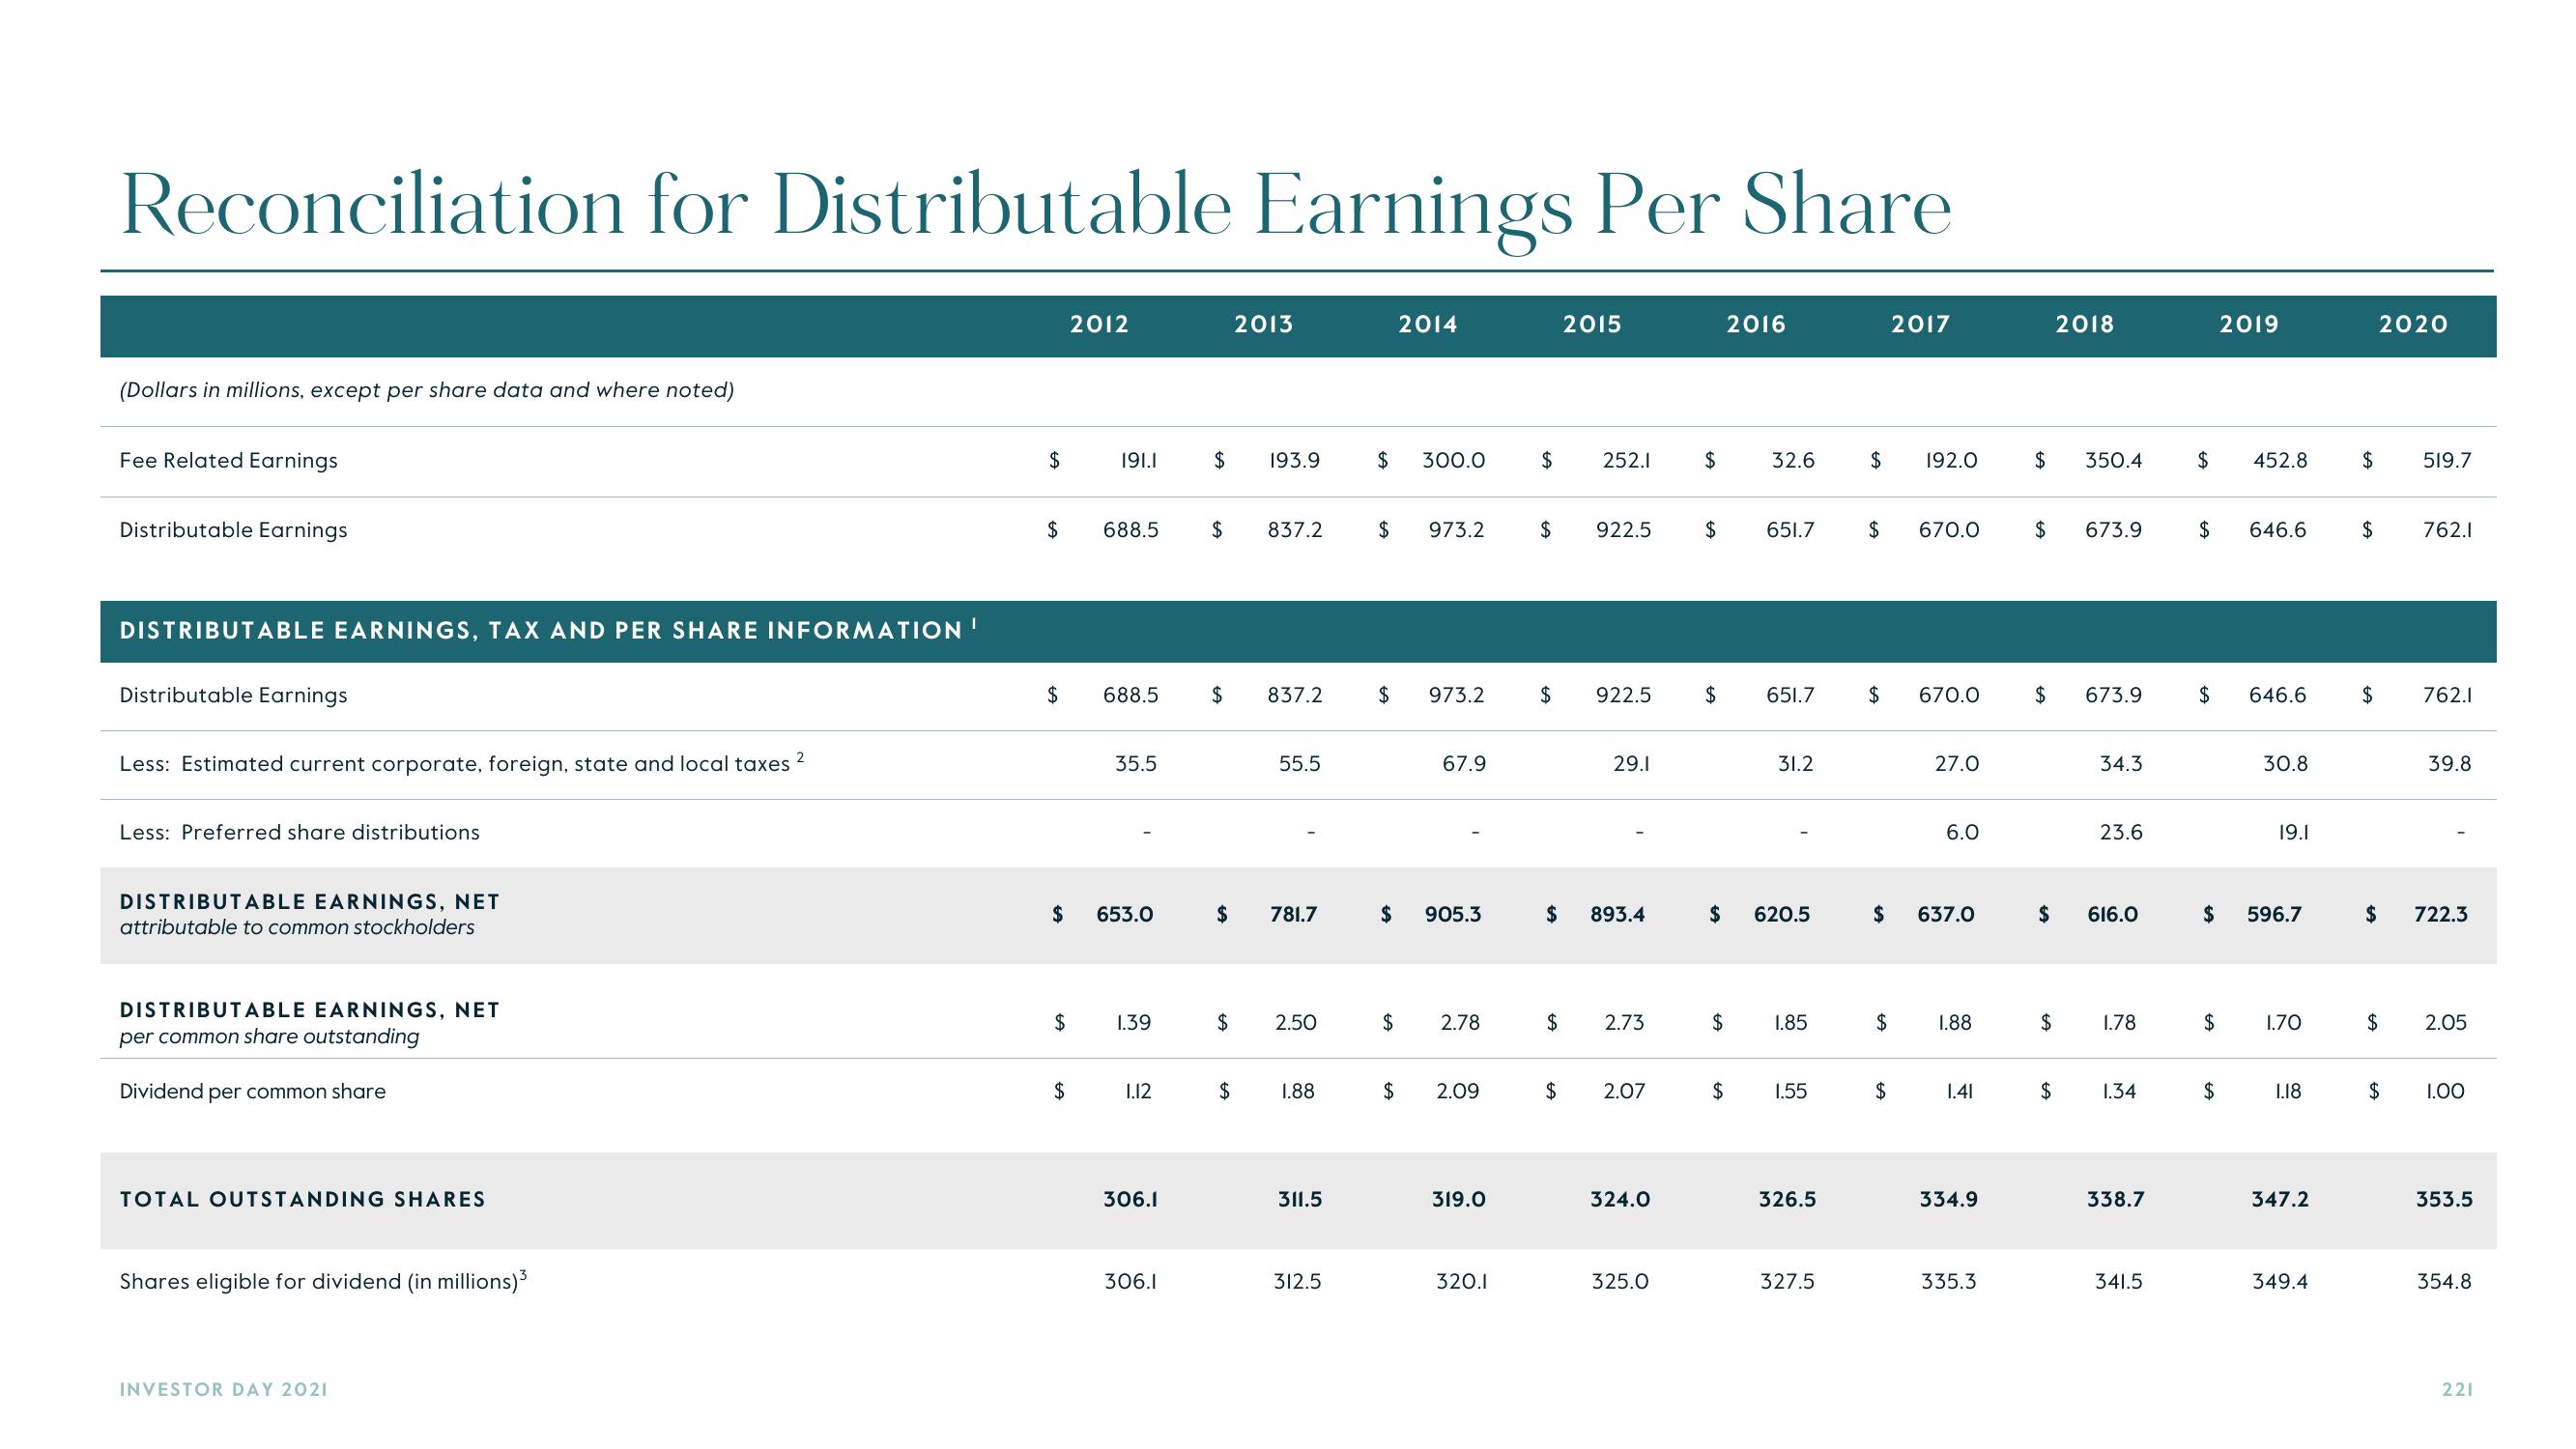Click Fee Related Earnings value 191.1
This screenshot has height=1449, width=2576.
[x=1138, y=460]
